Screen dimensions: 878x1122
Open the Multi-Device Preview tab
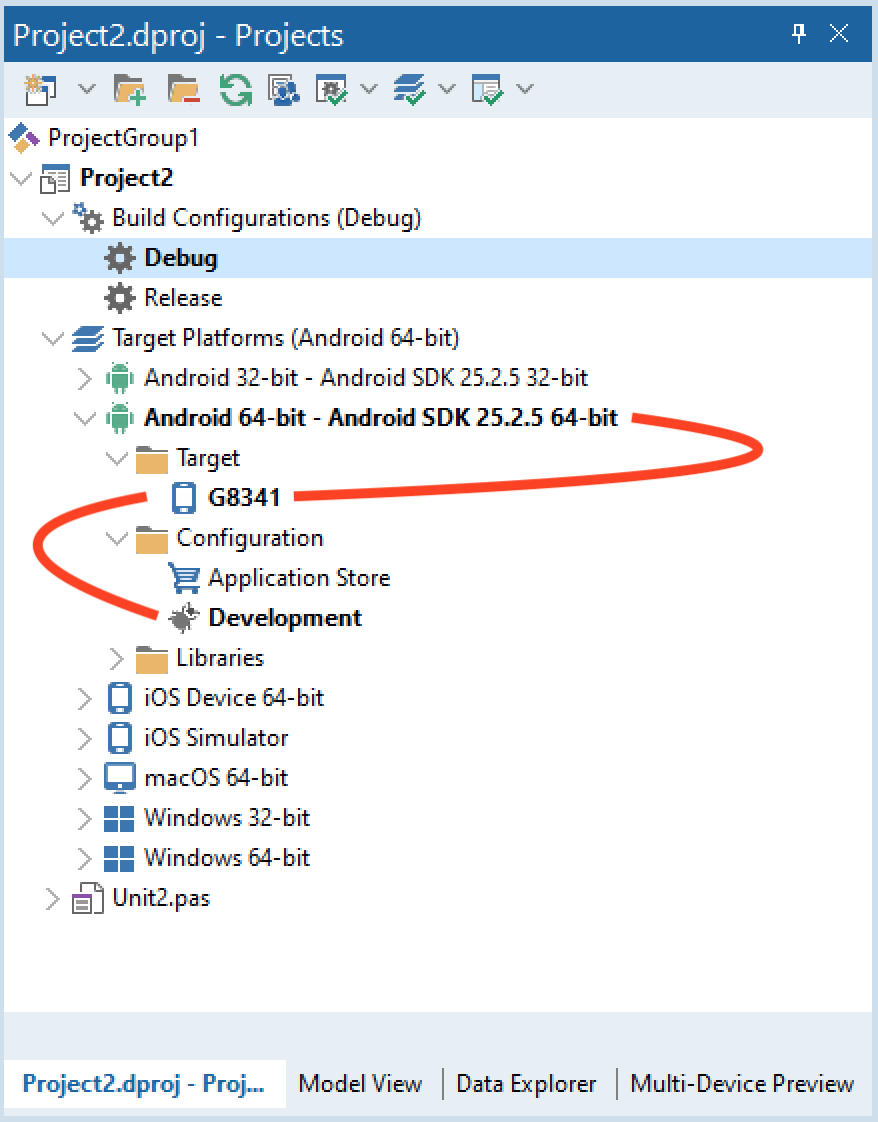[742, 1084]
